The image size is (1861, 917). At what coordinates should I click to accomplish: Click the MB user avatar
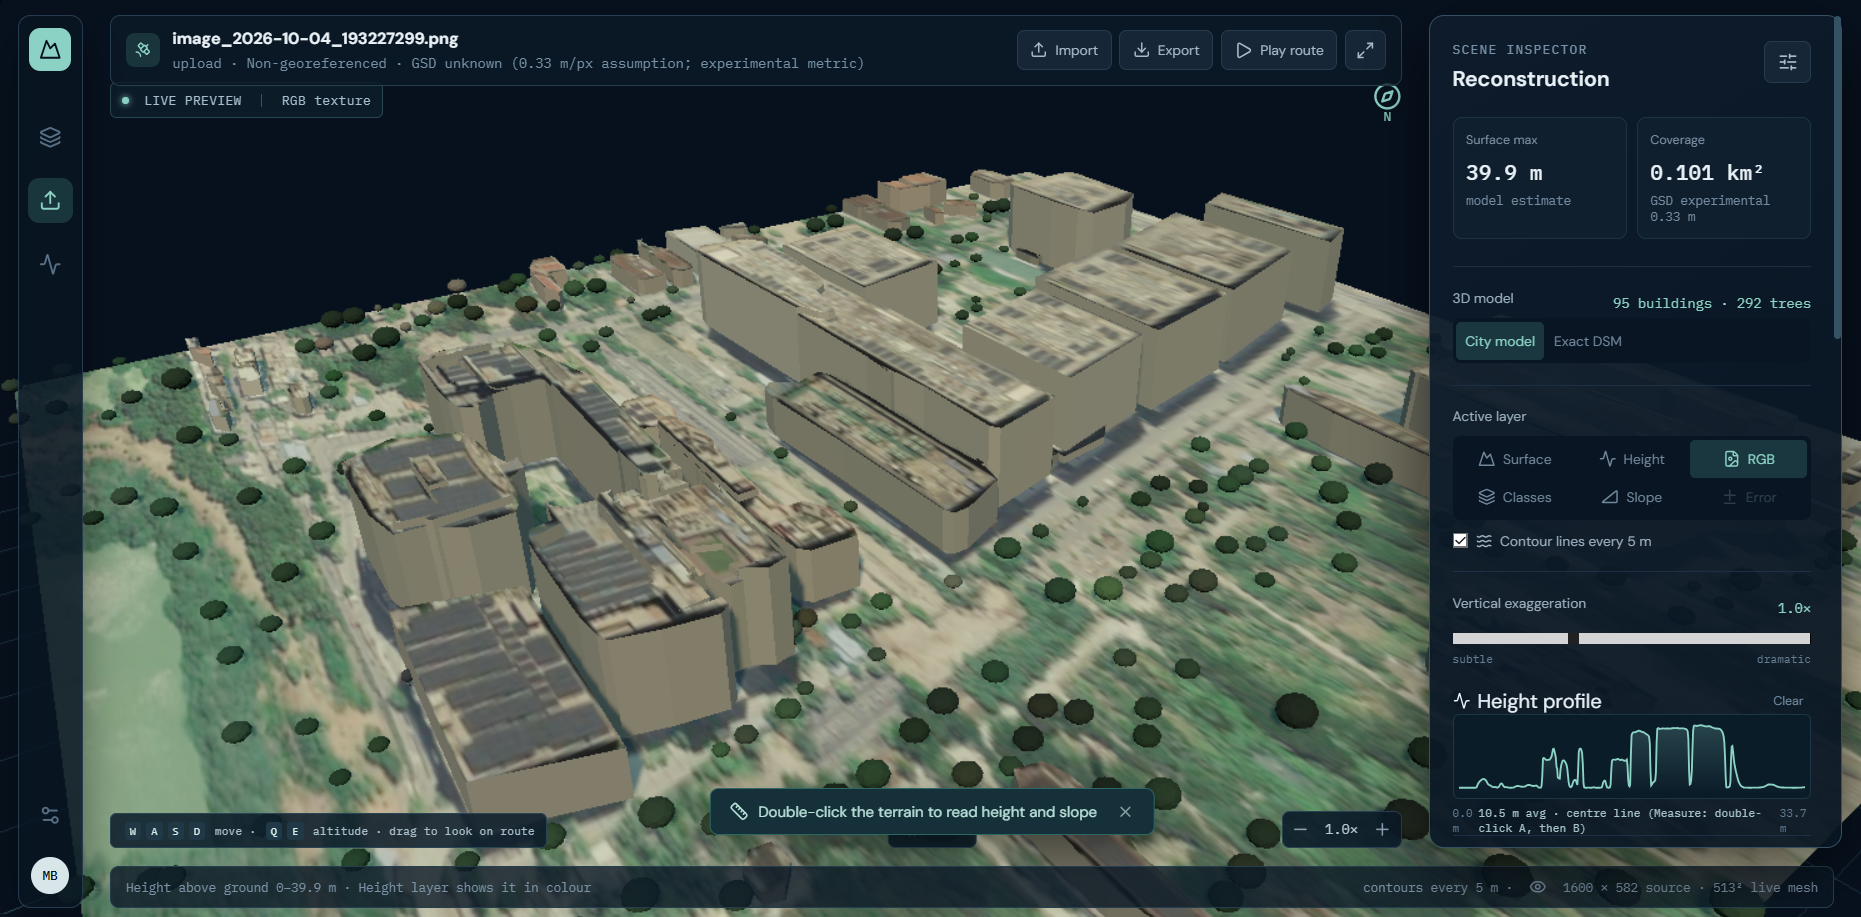click(50, 875)
